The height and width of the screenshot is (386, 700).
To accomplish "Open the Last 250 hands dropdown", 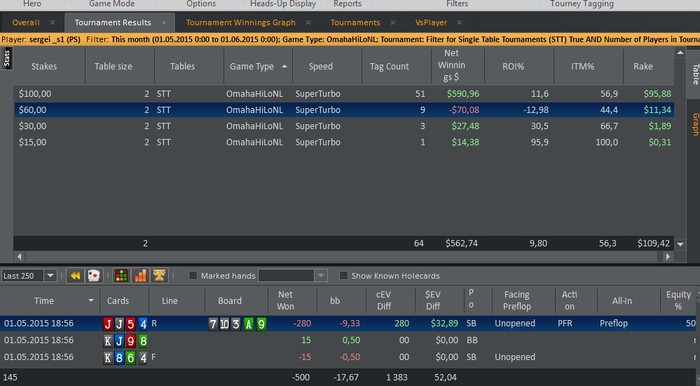I will point(50,276).
